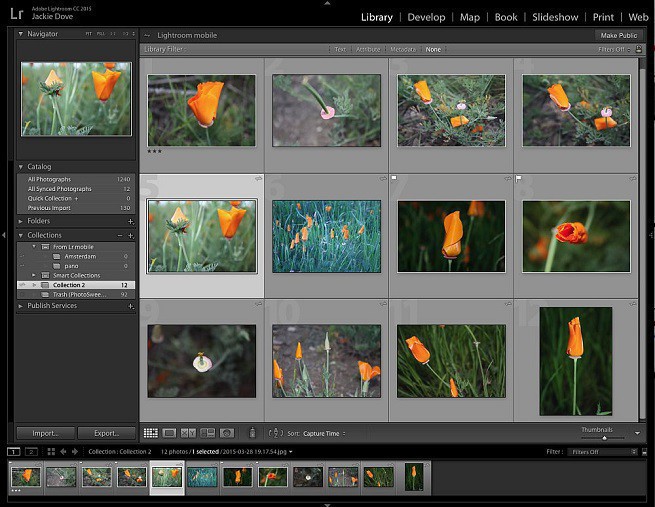This screenshot has height=507, width=655.
Task: Click the Import button
Action: (45, 433)
